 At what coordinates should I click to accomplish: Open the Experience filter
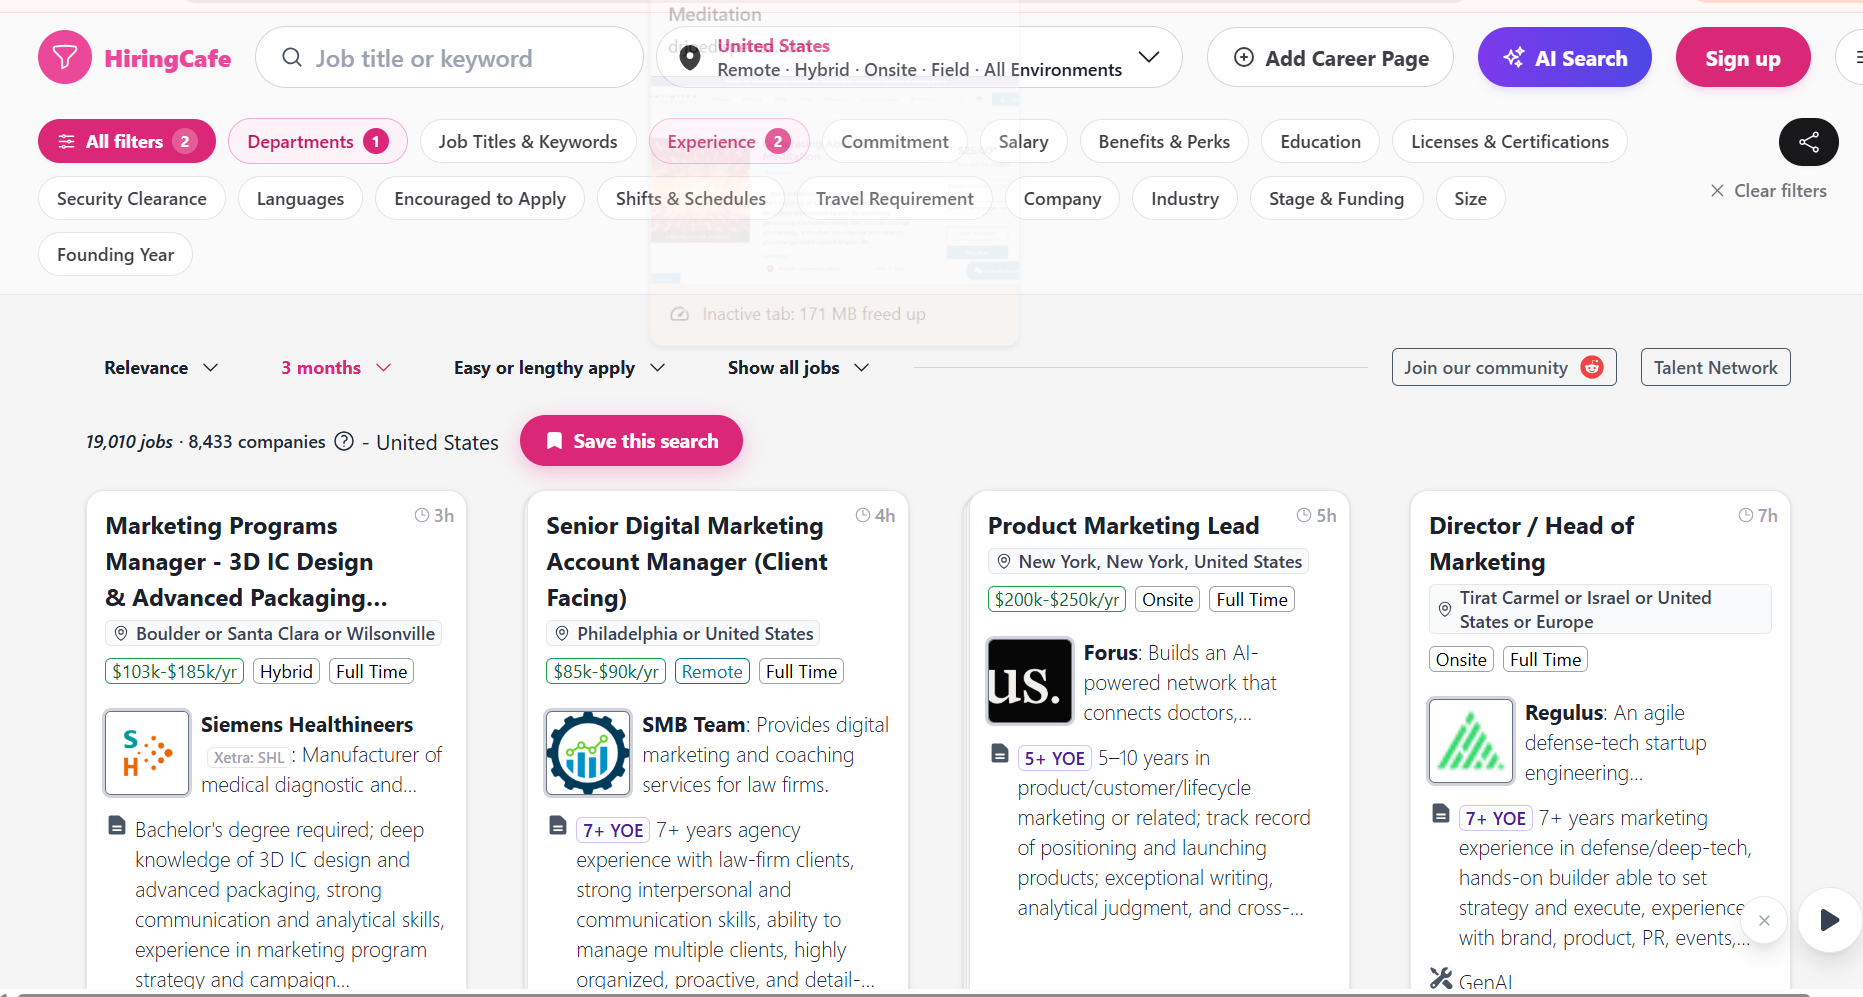coord(729,142)
